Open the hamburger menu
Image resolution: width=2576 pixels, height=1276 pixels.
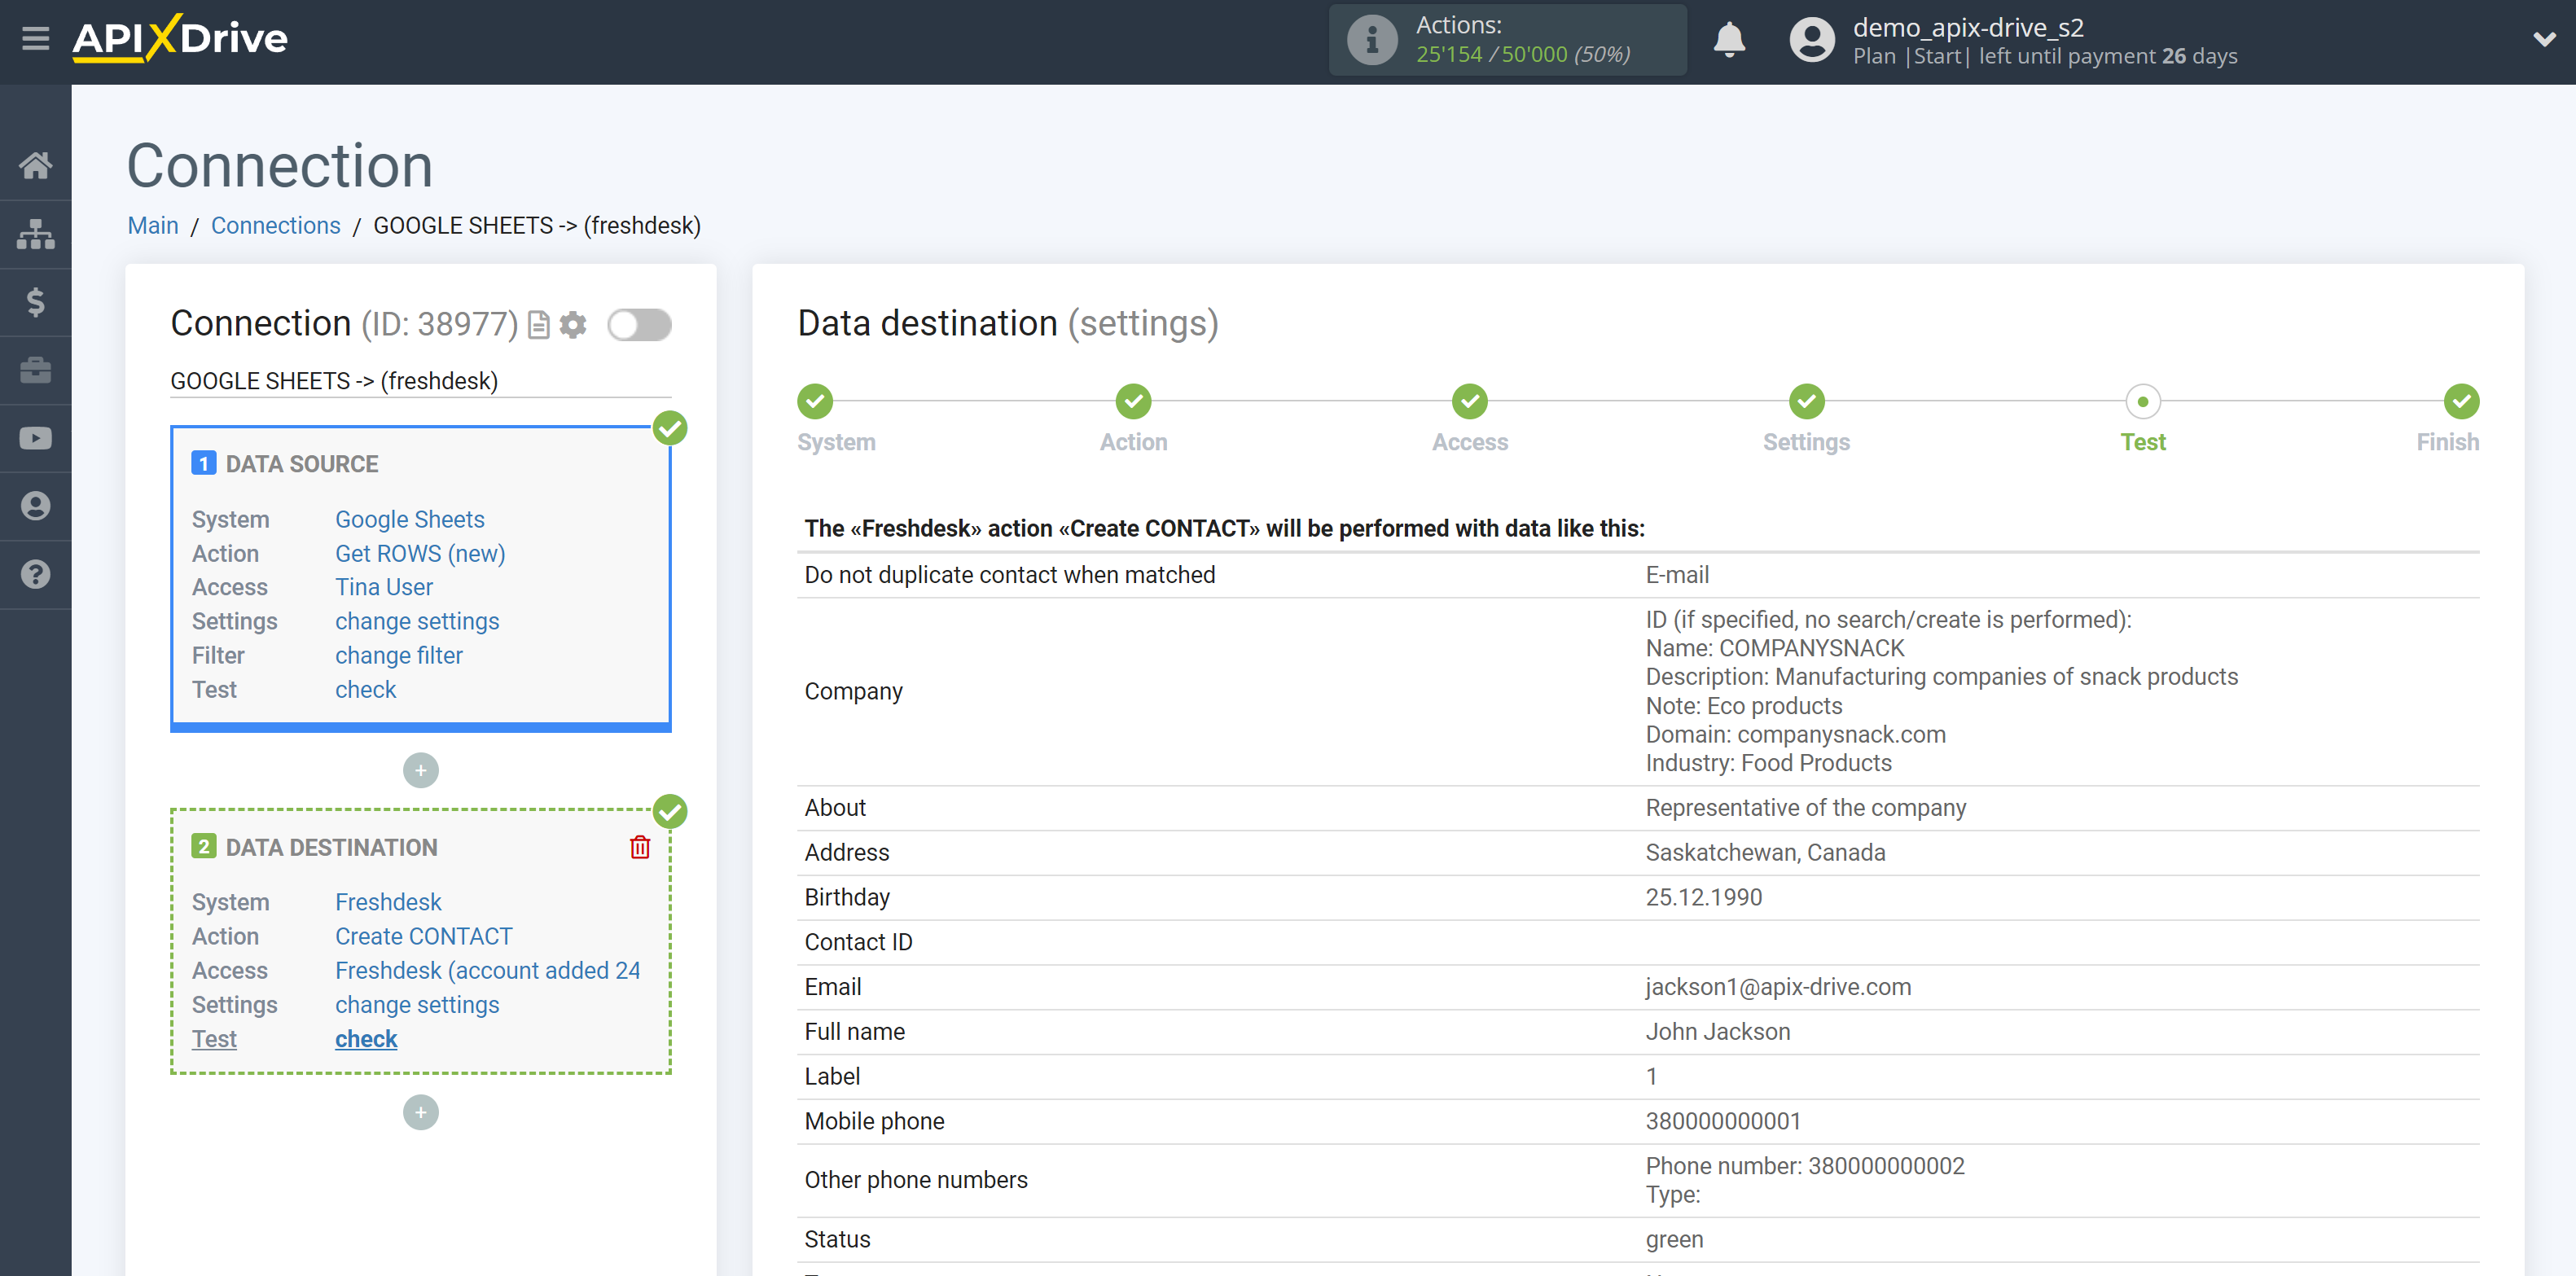point(35,39)
